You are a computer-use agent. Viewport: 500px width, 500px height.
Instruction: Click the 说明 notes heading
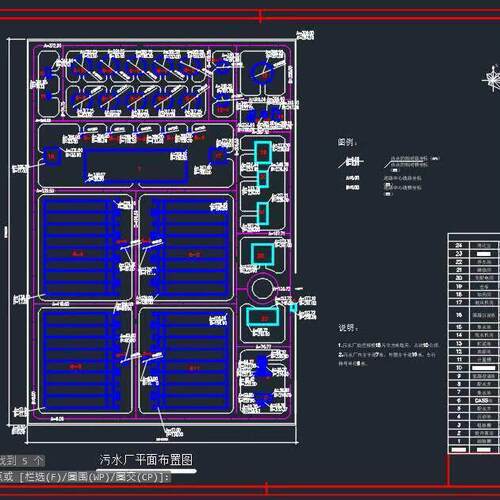pyautogui.click(x=348, y=328)
